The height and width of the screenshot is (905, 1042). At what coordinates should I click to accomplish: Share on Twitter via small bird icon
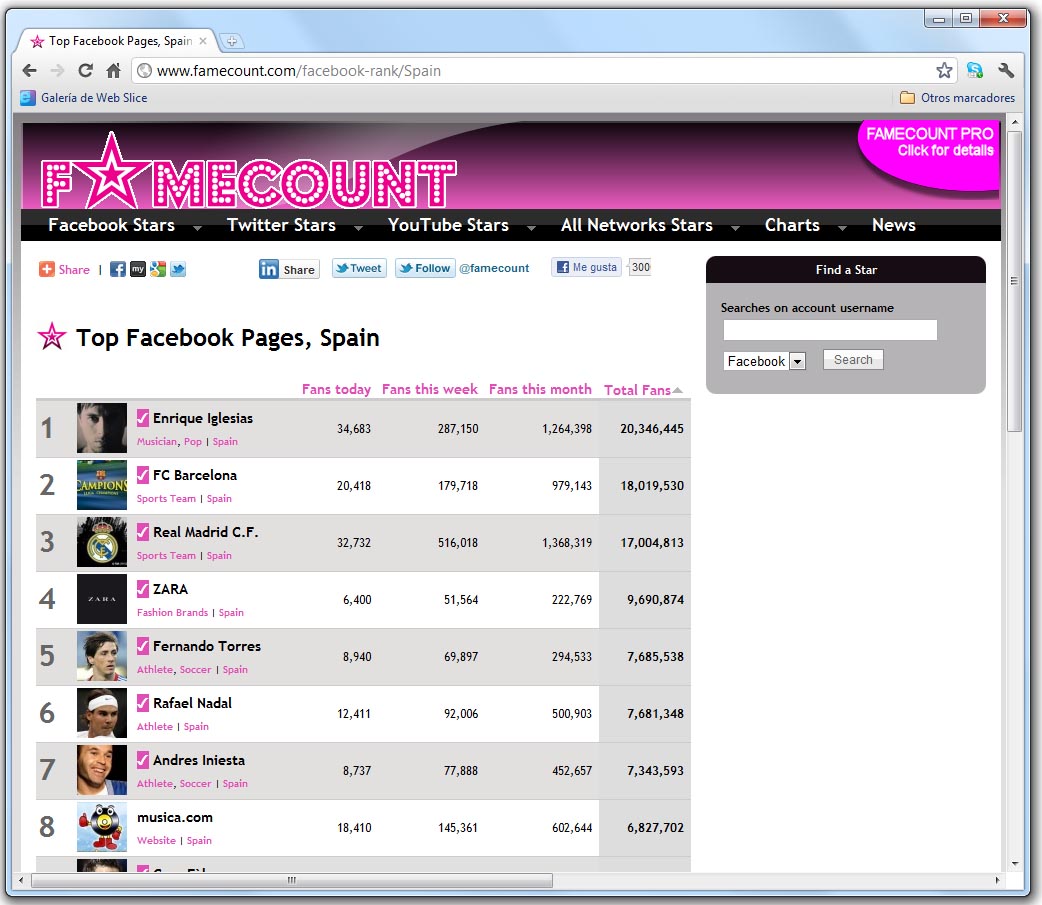coord(177,269)
